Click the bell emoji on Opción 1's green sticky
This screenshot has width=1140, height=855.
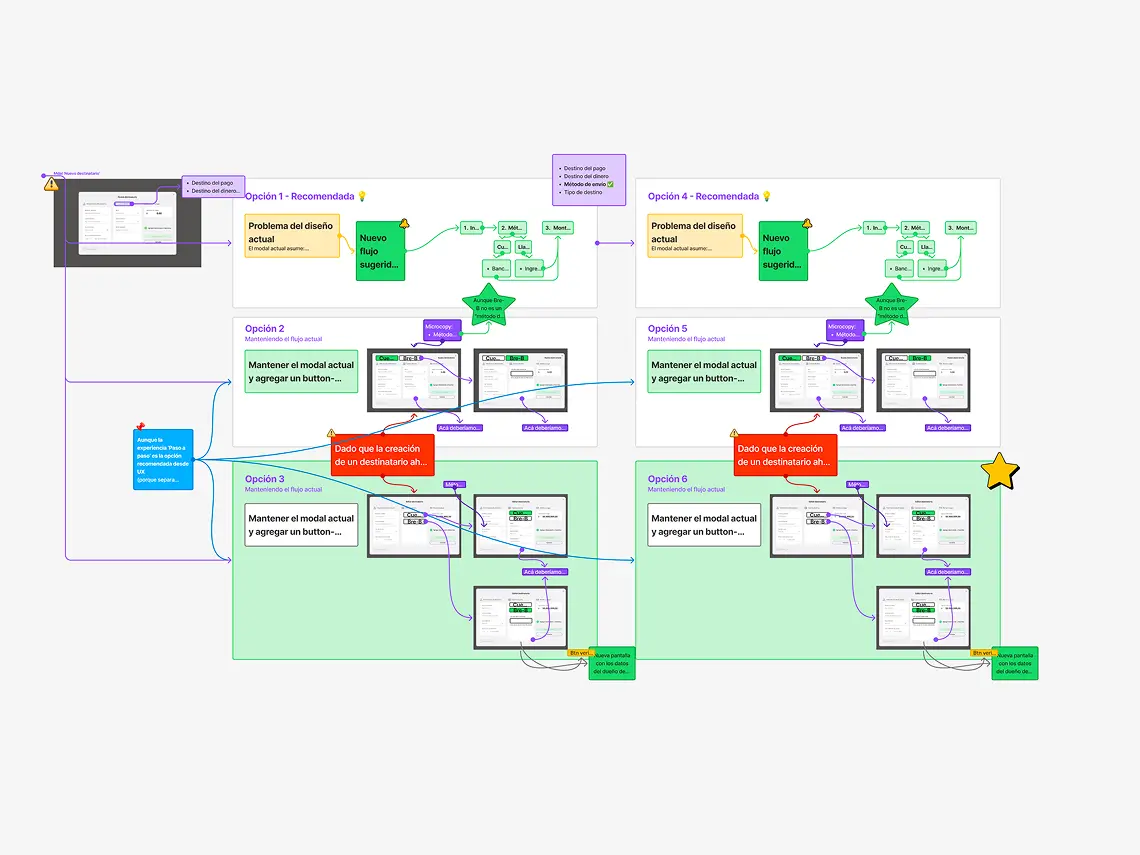(x=403, y=224)
